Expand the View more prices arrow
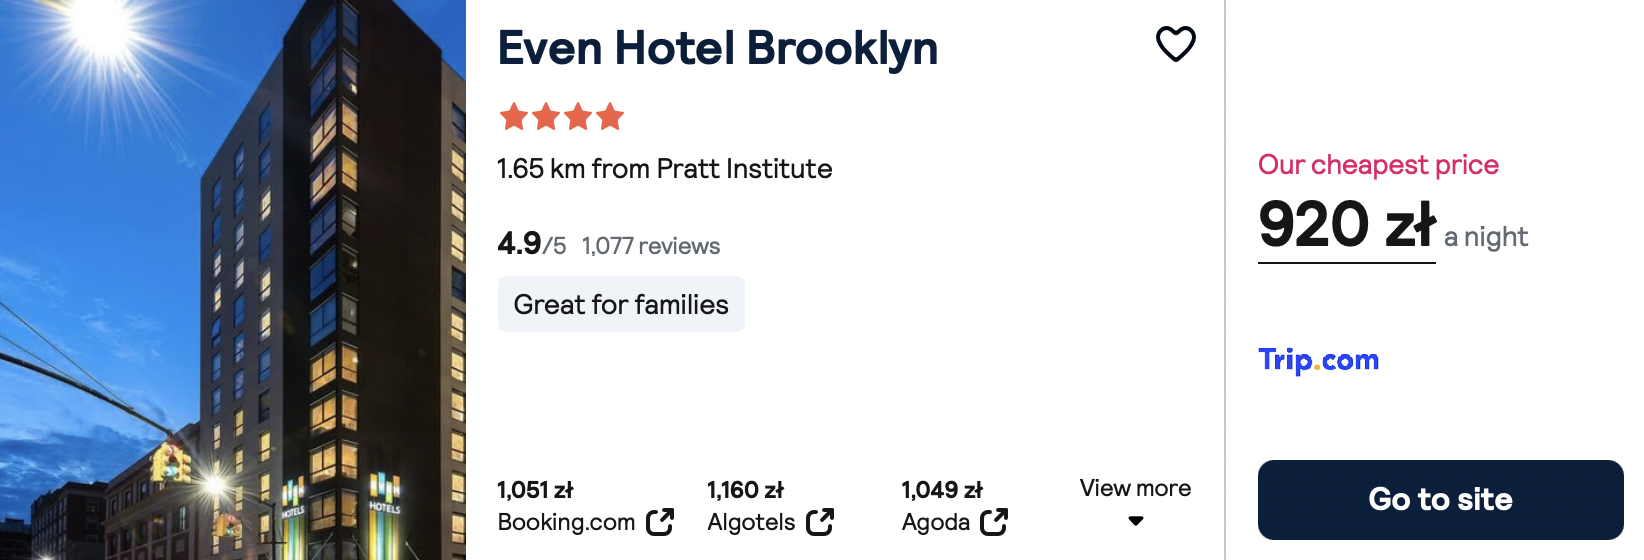Viewport: 1644px width, 560px height. 1135,521
